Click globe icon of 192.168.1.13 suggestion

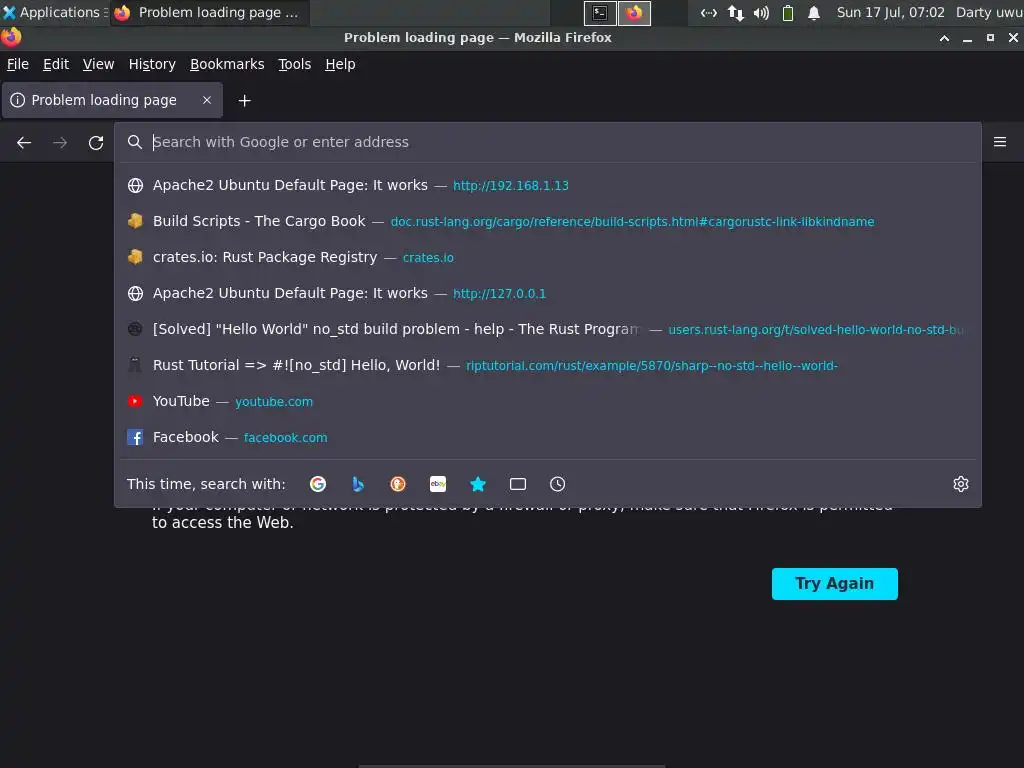click(135, 185)
